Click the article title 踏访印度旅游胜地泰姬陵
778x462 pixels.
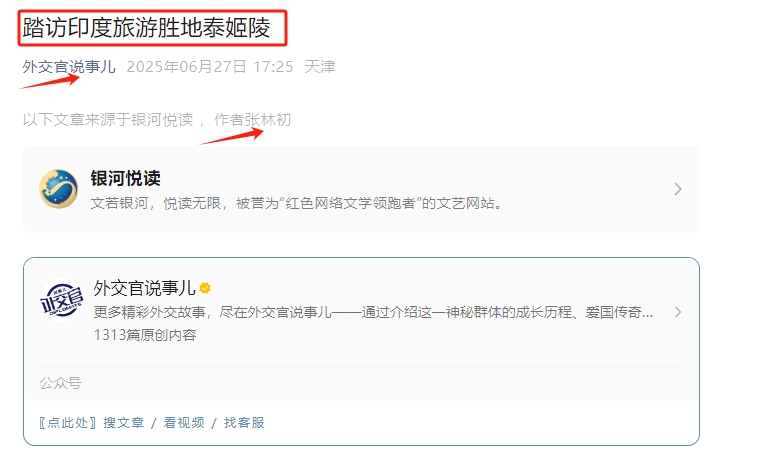[x=146, y=28]
